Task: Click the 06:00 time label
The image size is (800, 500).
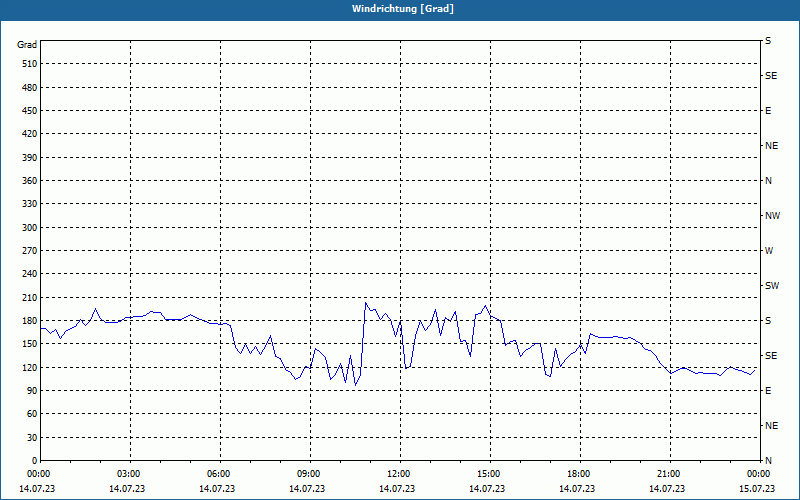Action: tap(220, 474)
